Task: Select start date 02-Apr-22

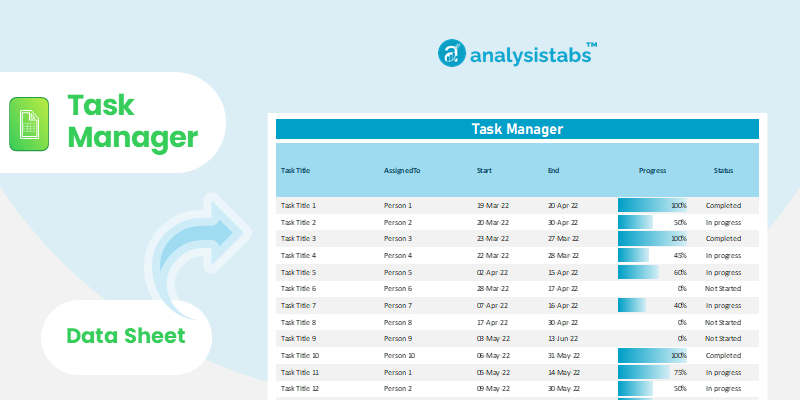Action: pyautogui.click(x=492, y=272)
